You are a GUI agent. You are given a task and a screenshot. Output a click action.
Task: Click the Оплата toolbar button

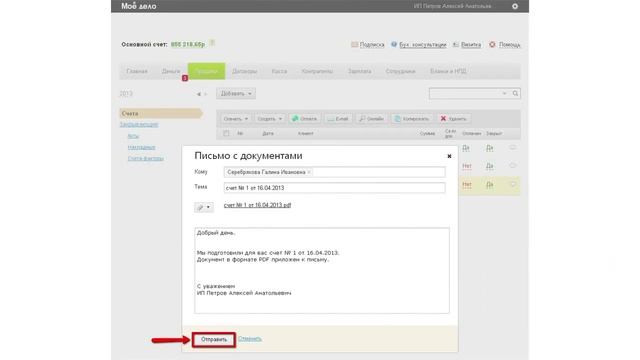click(x=304, y=119)
